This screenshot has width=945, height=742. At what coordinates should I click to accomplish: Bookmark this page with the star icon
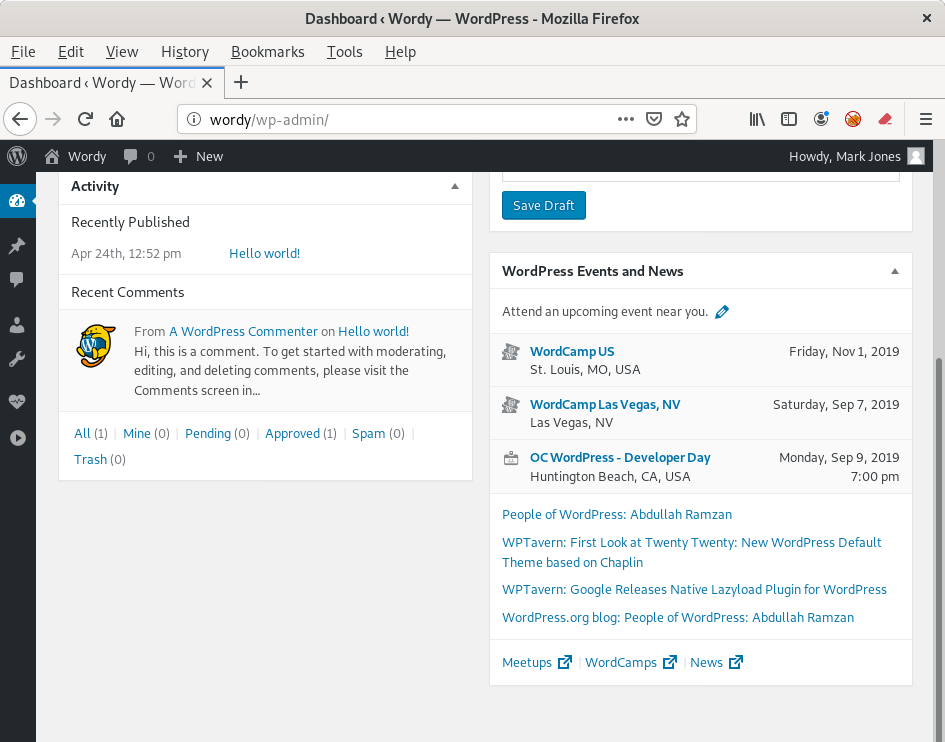click(682, 119)
